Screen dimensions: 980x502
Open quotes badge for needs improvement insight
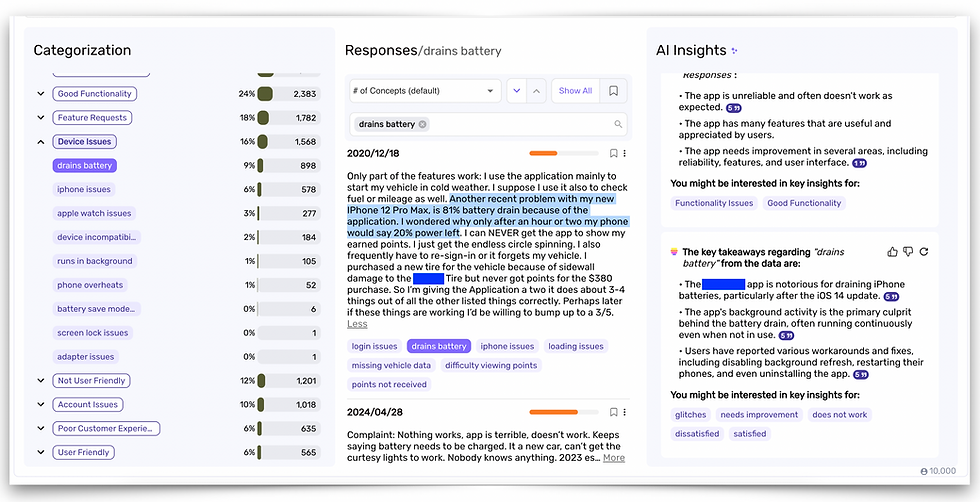(859, 163)
